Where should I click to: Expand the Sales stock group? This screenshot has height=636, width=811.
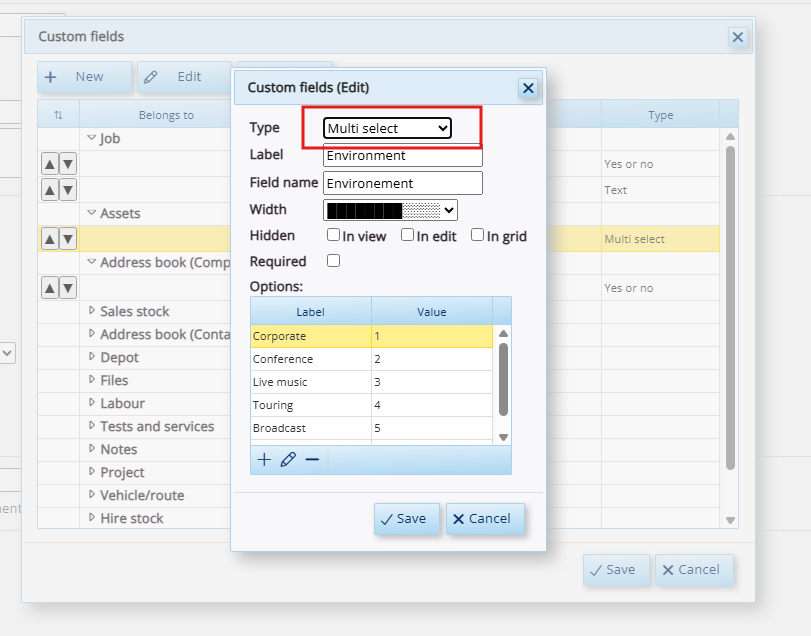pos(92,310)
